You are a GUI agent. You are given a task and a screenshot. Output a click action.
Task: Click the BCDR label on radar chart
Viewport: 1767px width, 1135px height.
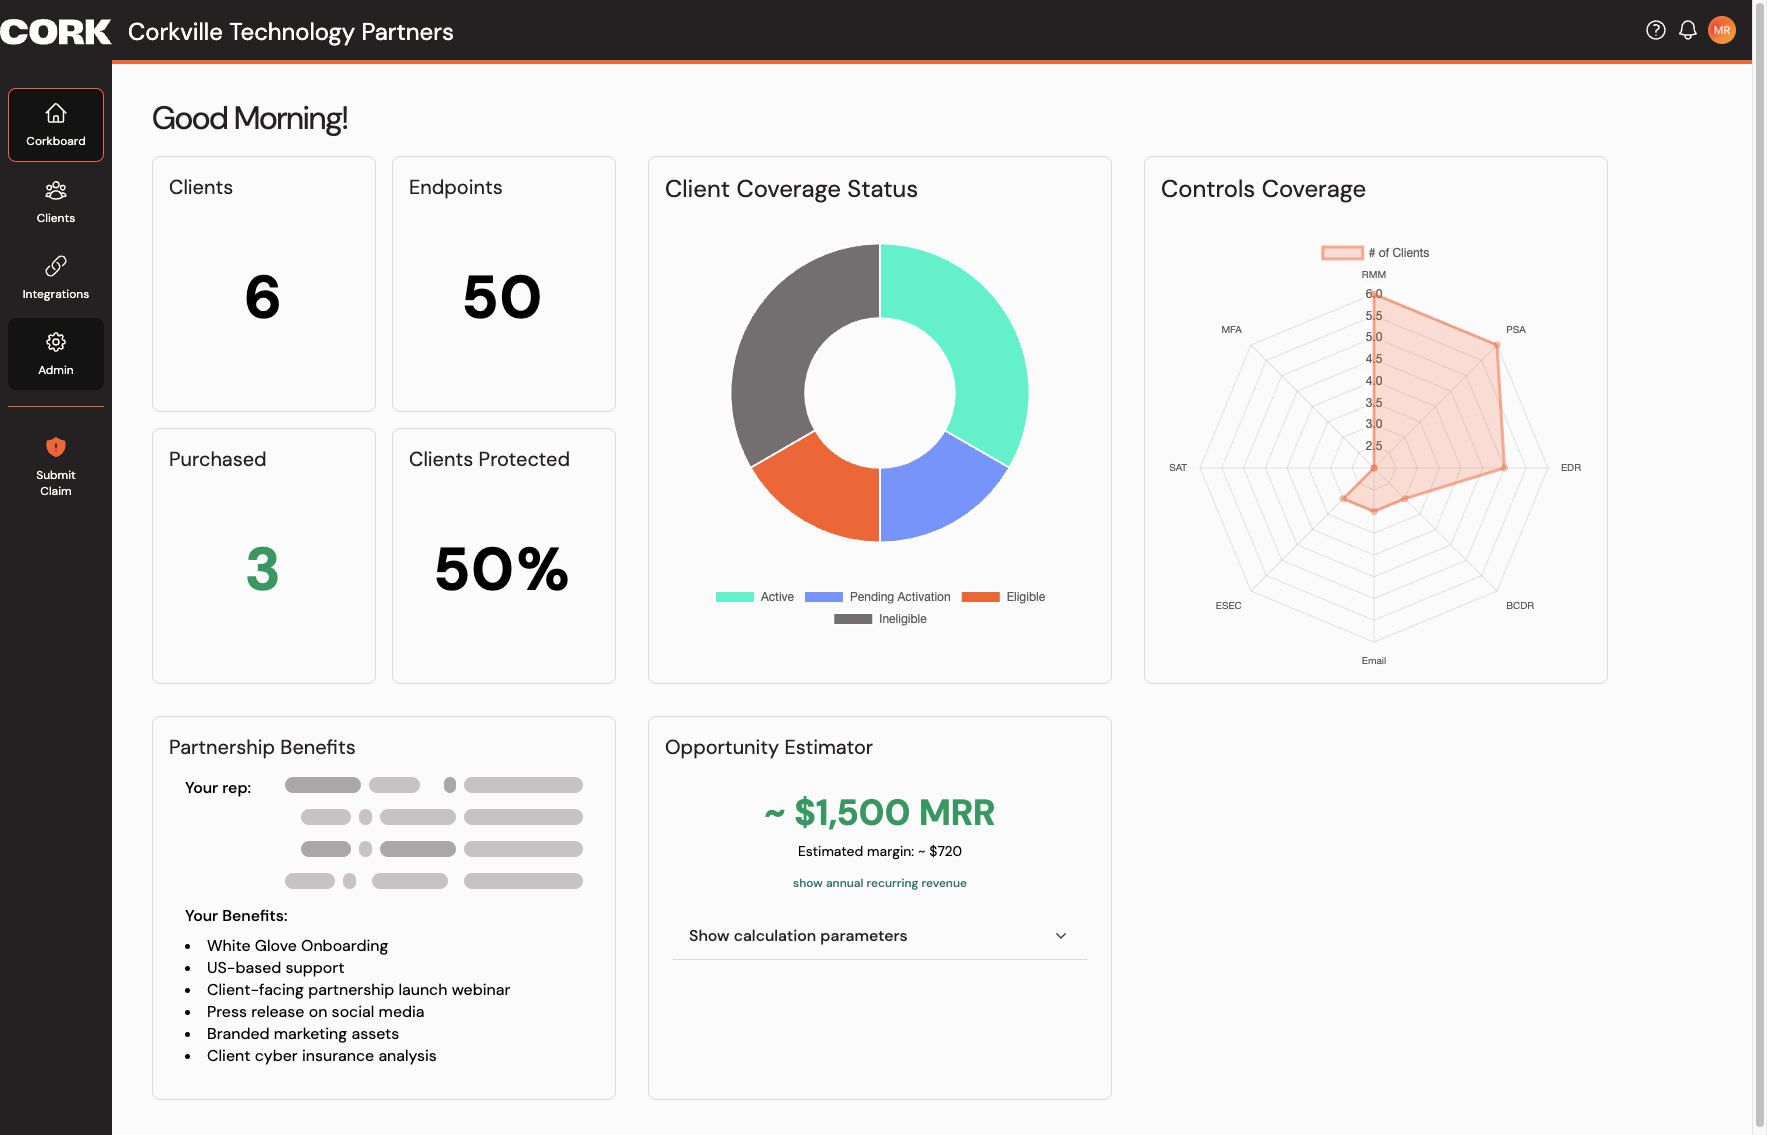tap(1520, 606)
